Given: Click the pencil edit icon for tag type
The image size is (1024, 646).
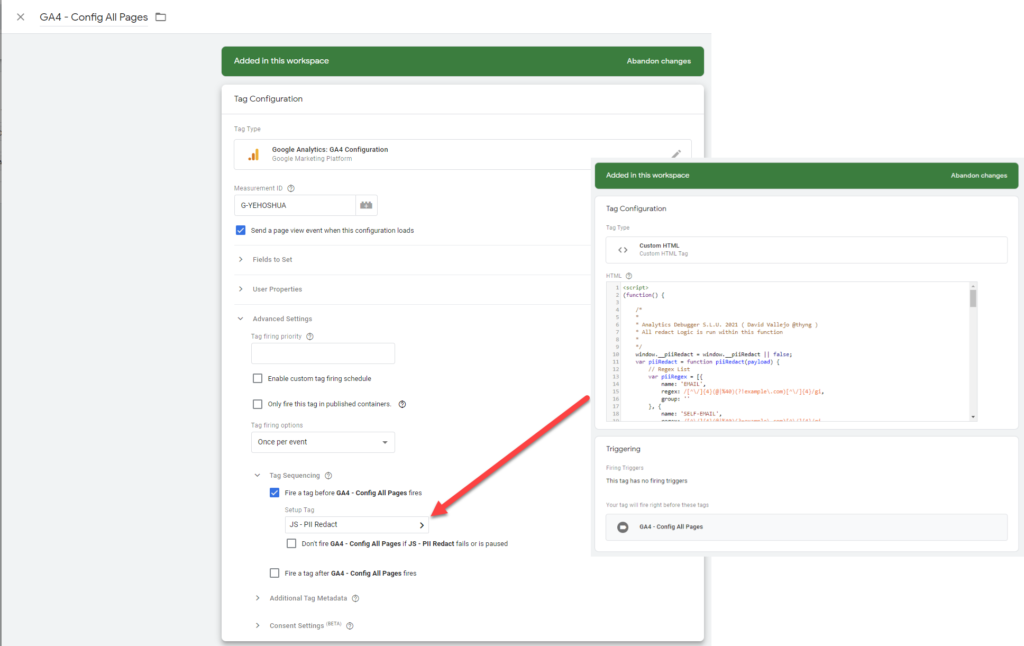Looking at the screenshot, I should coord(677,154).
